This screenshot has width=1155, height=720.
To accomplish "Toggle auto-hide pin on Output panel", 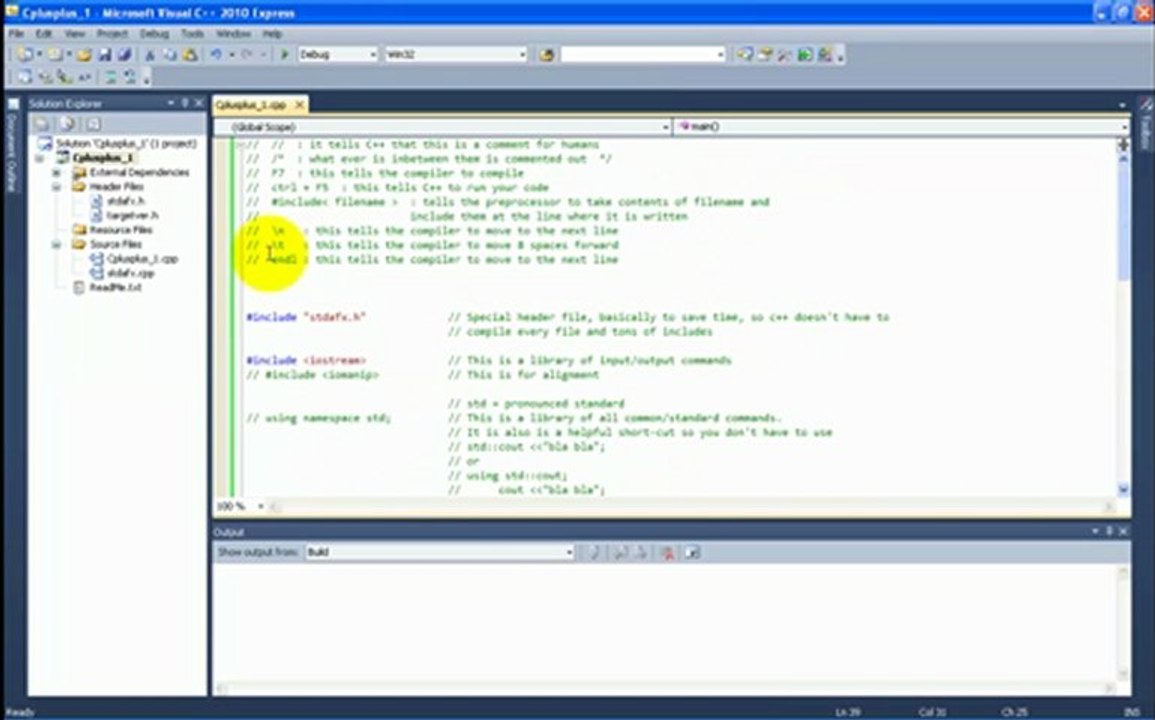I will click(x=1109, y=531).
